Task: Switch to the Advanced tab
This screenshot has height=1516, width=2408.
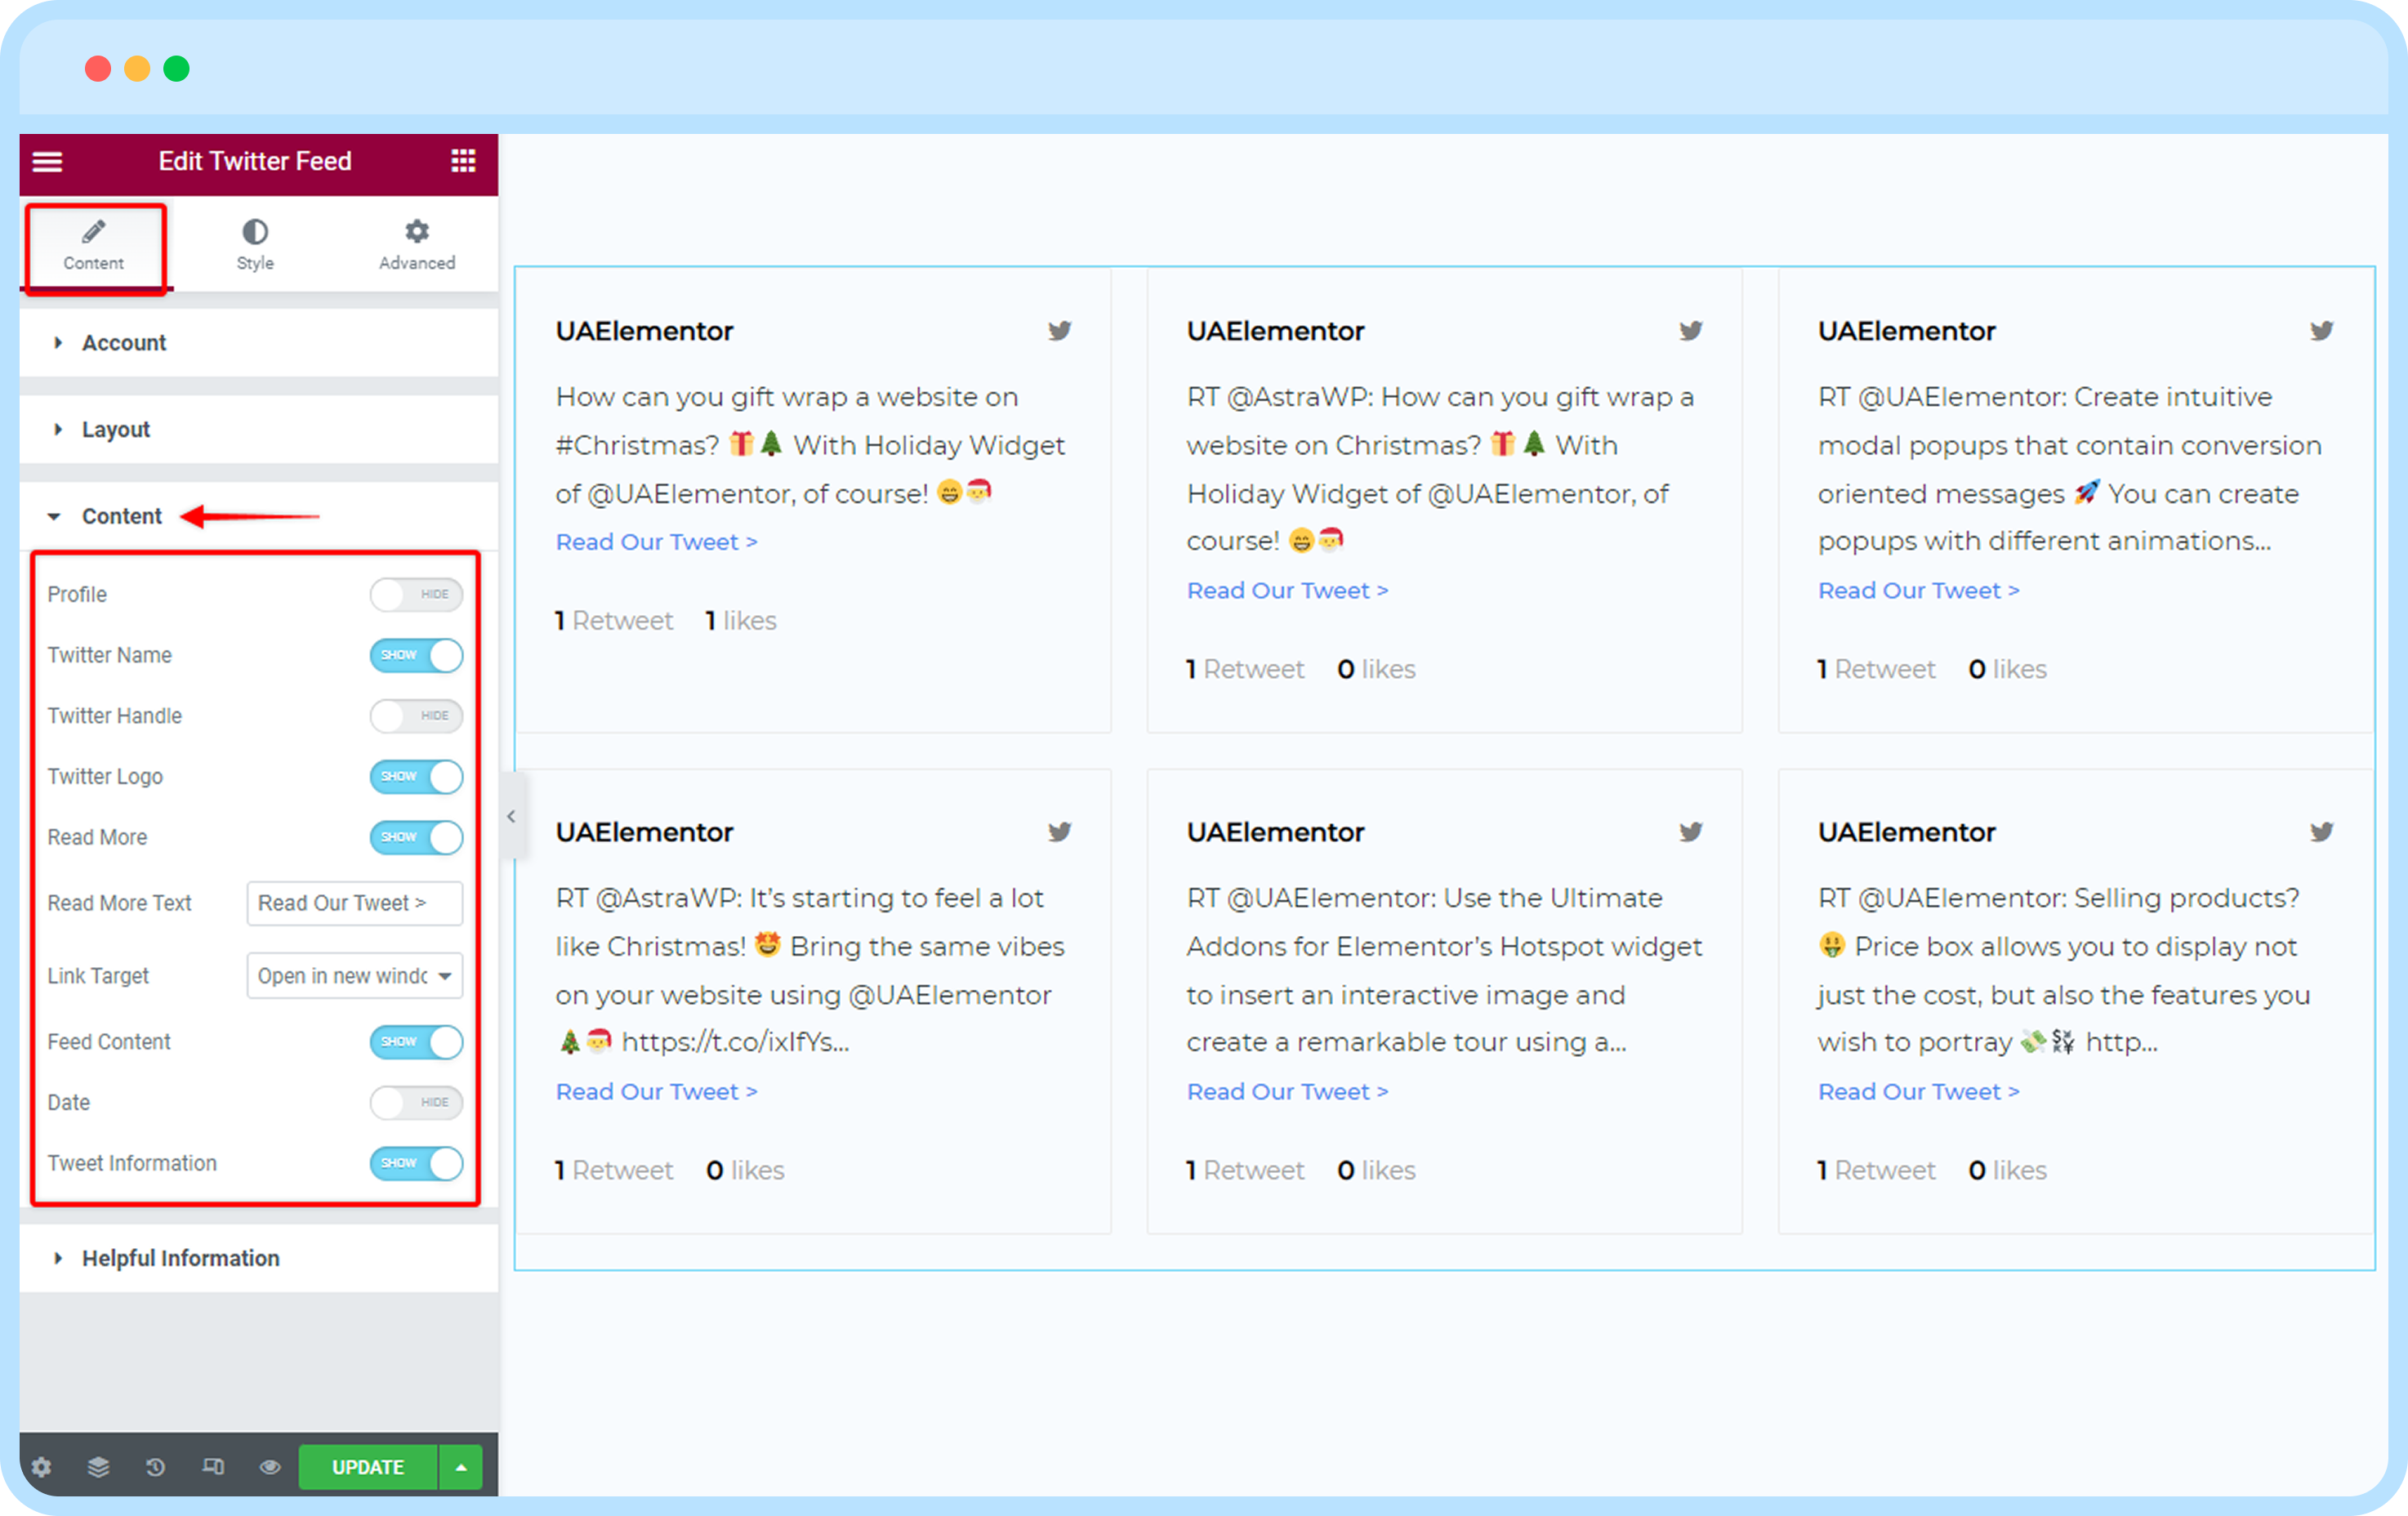Action: point(417,245)
